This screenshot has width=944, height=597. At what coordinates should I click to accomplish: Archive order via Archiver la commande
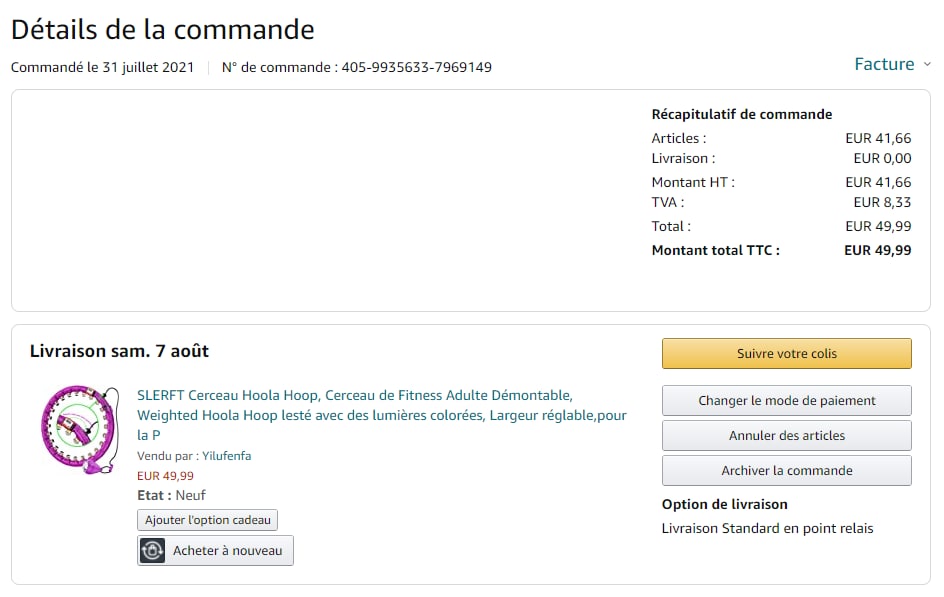[786, 470]
